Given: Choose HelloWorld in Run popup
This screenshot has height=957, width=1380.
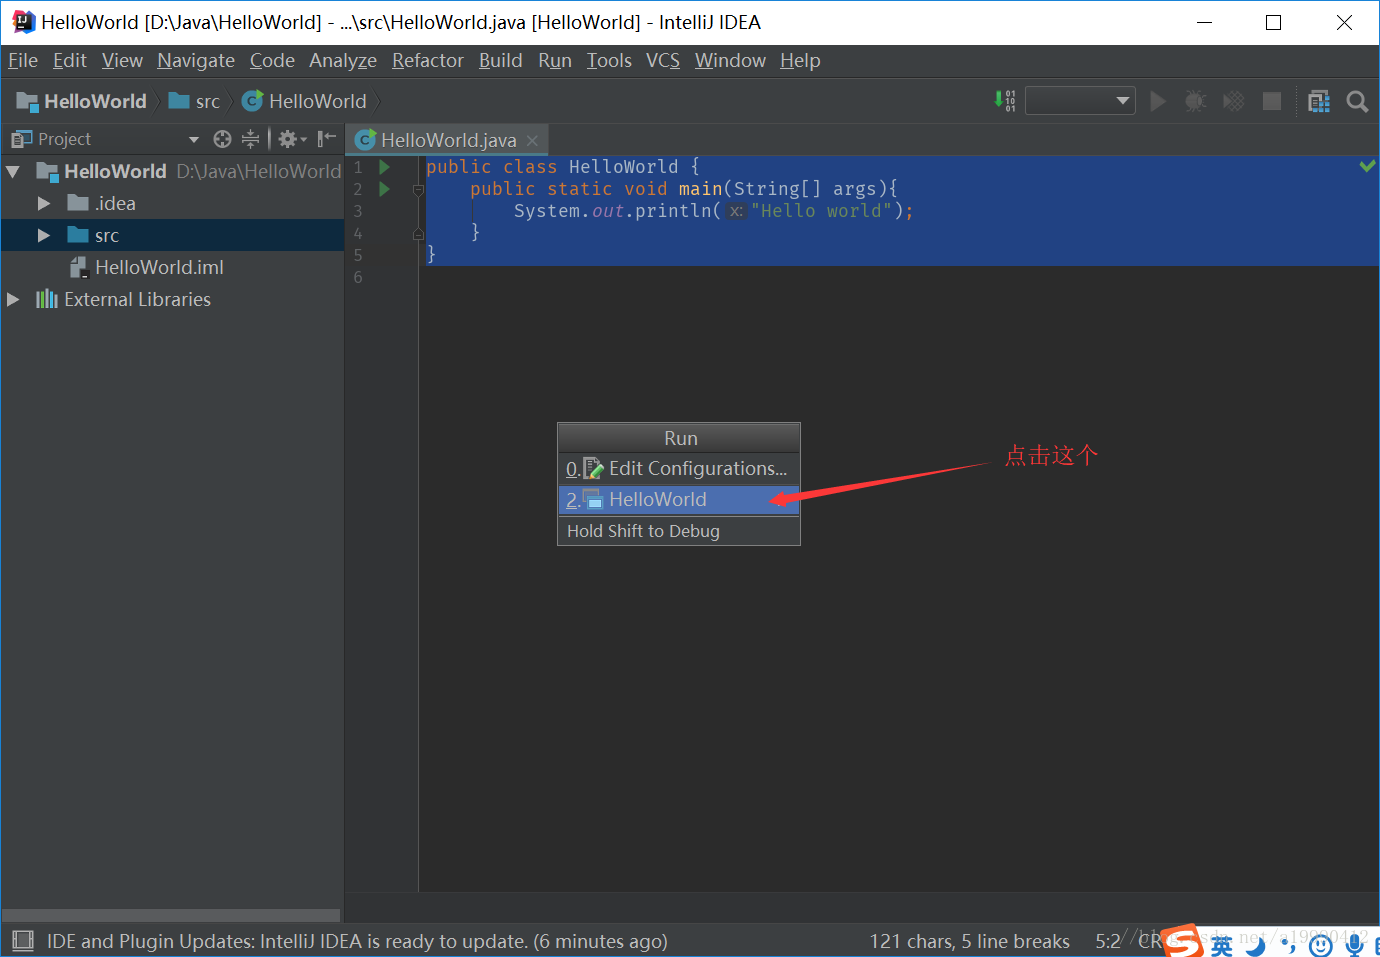Looking at the screenshot, I should point(679,499).
